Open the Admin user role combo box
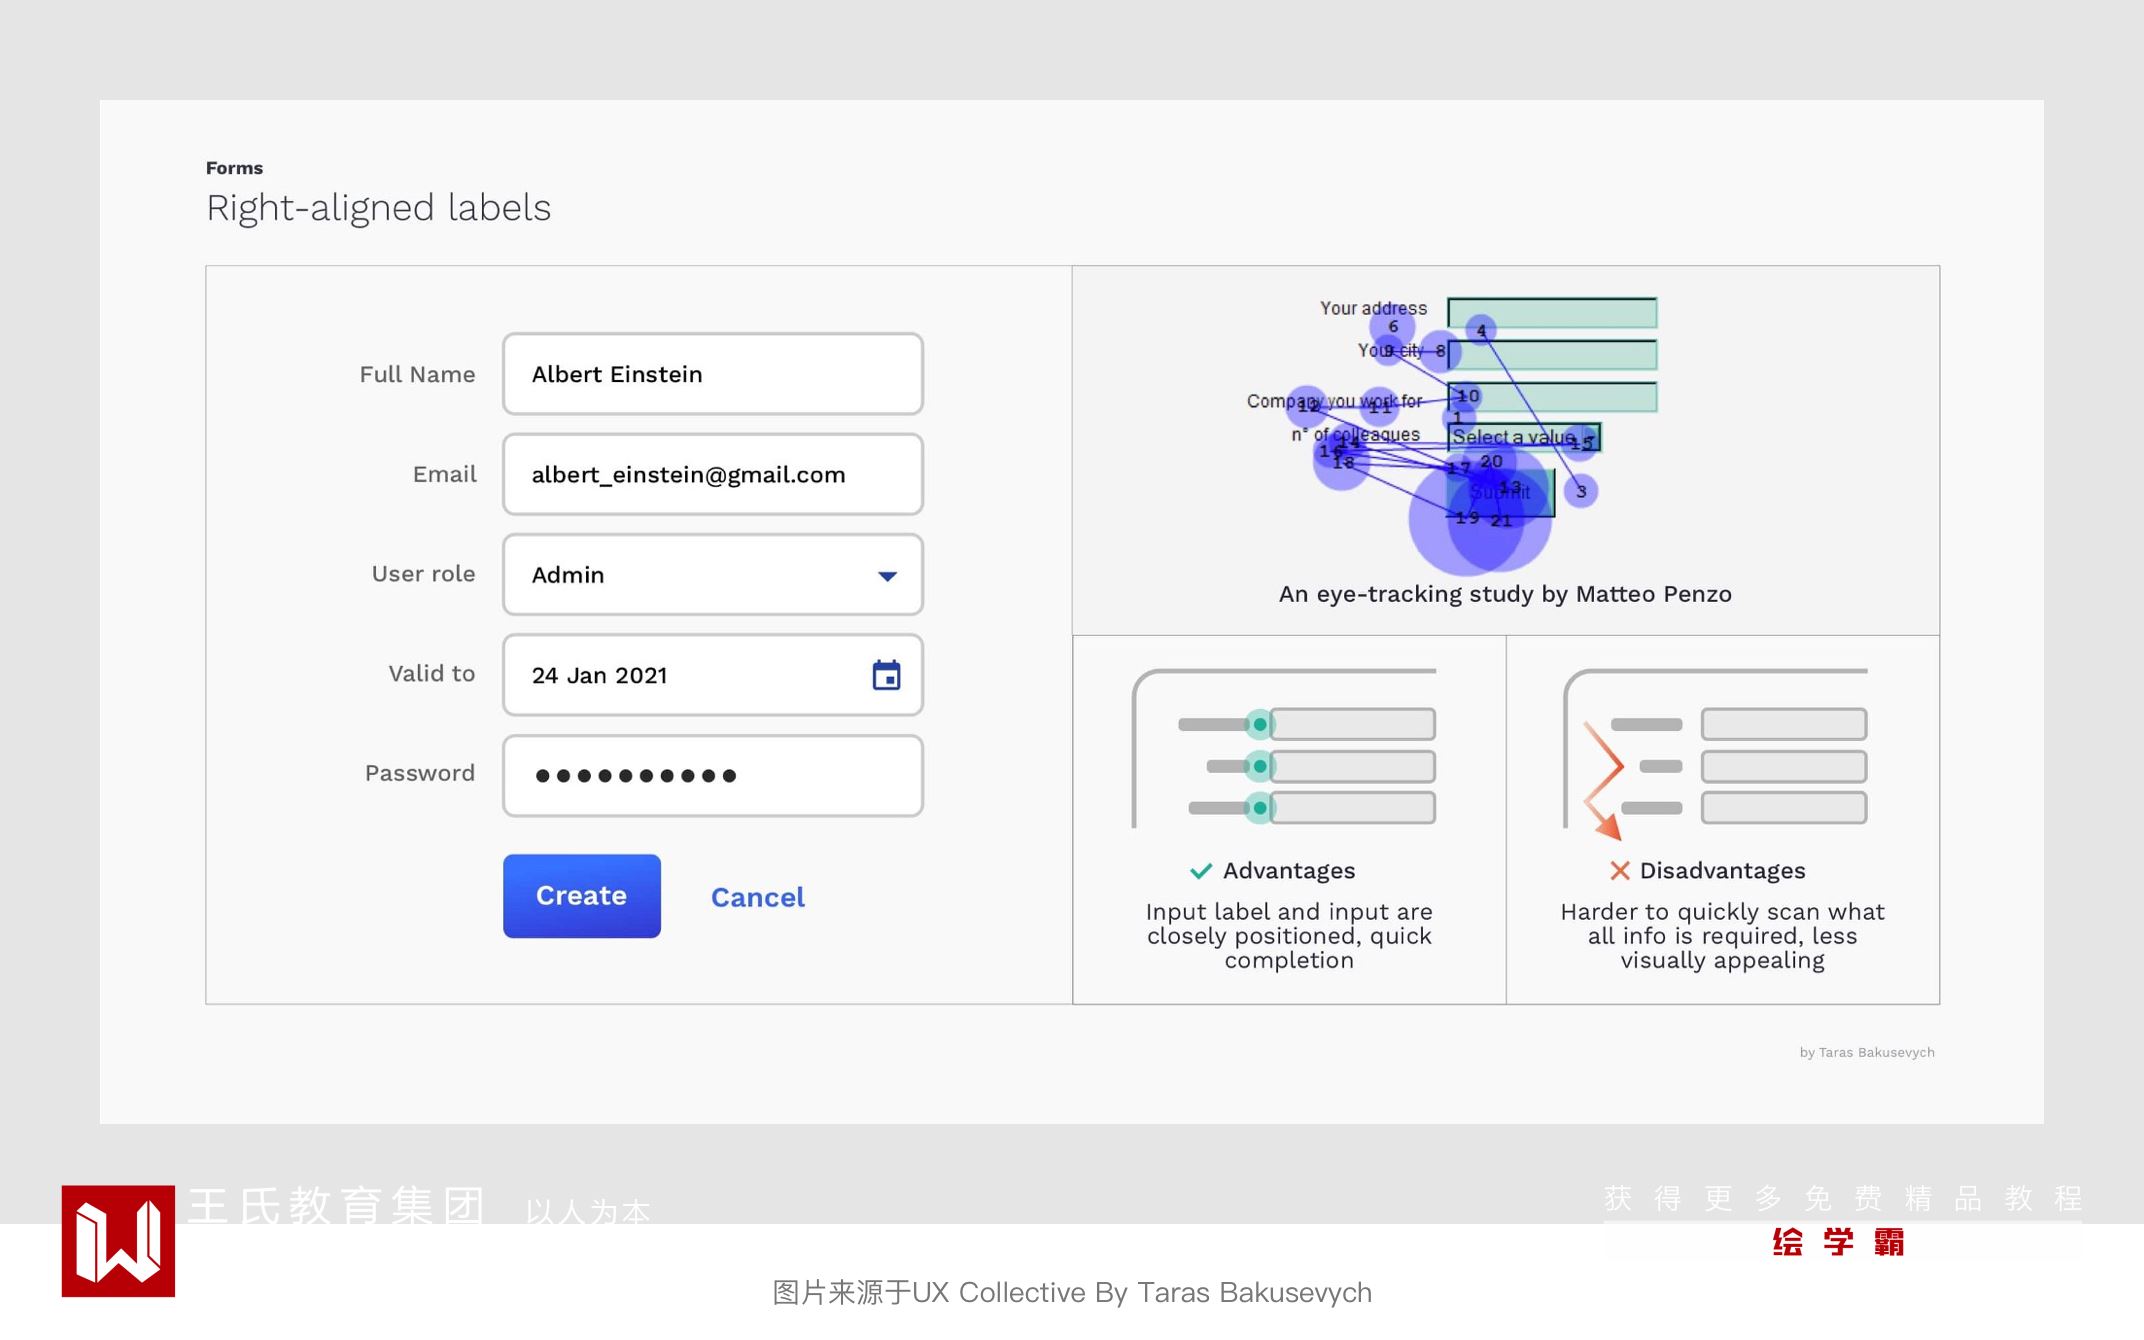The height and width of the screenshot is (1340, 2144). click(690, 575)
